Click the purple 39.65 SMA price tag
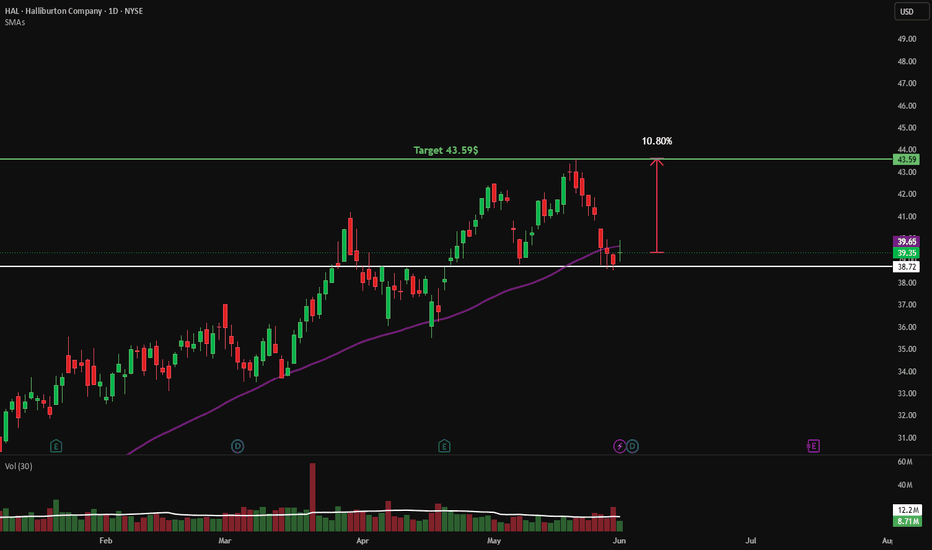The height and width of the screenshot is (550, 932). coord(906,241)
